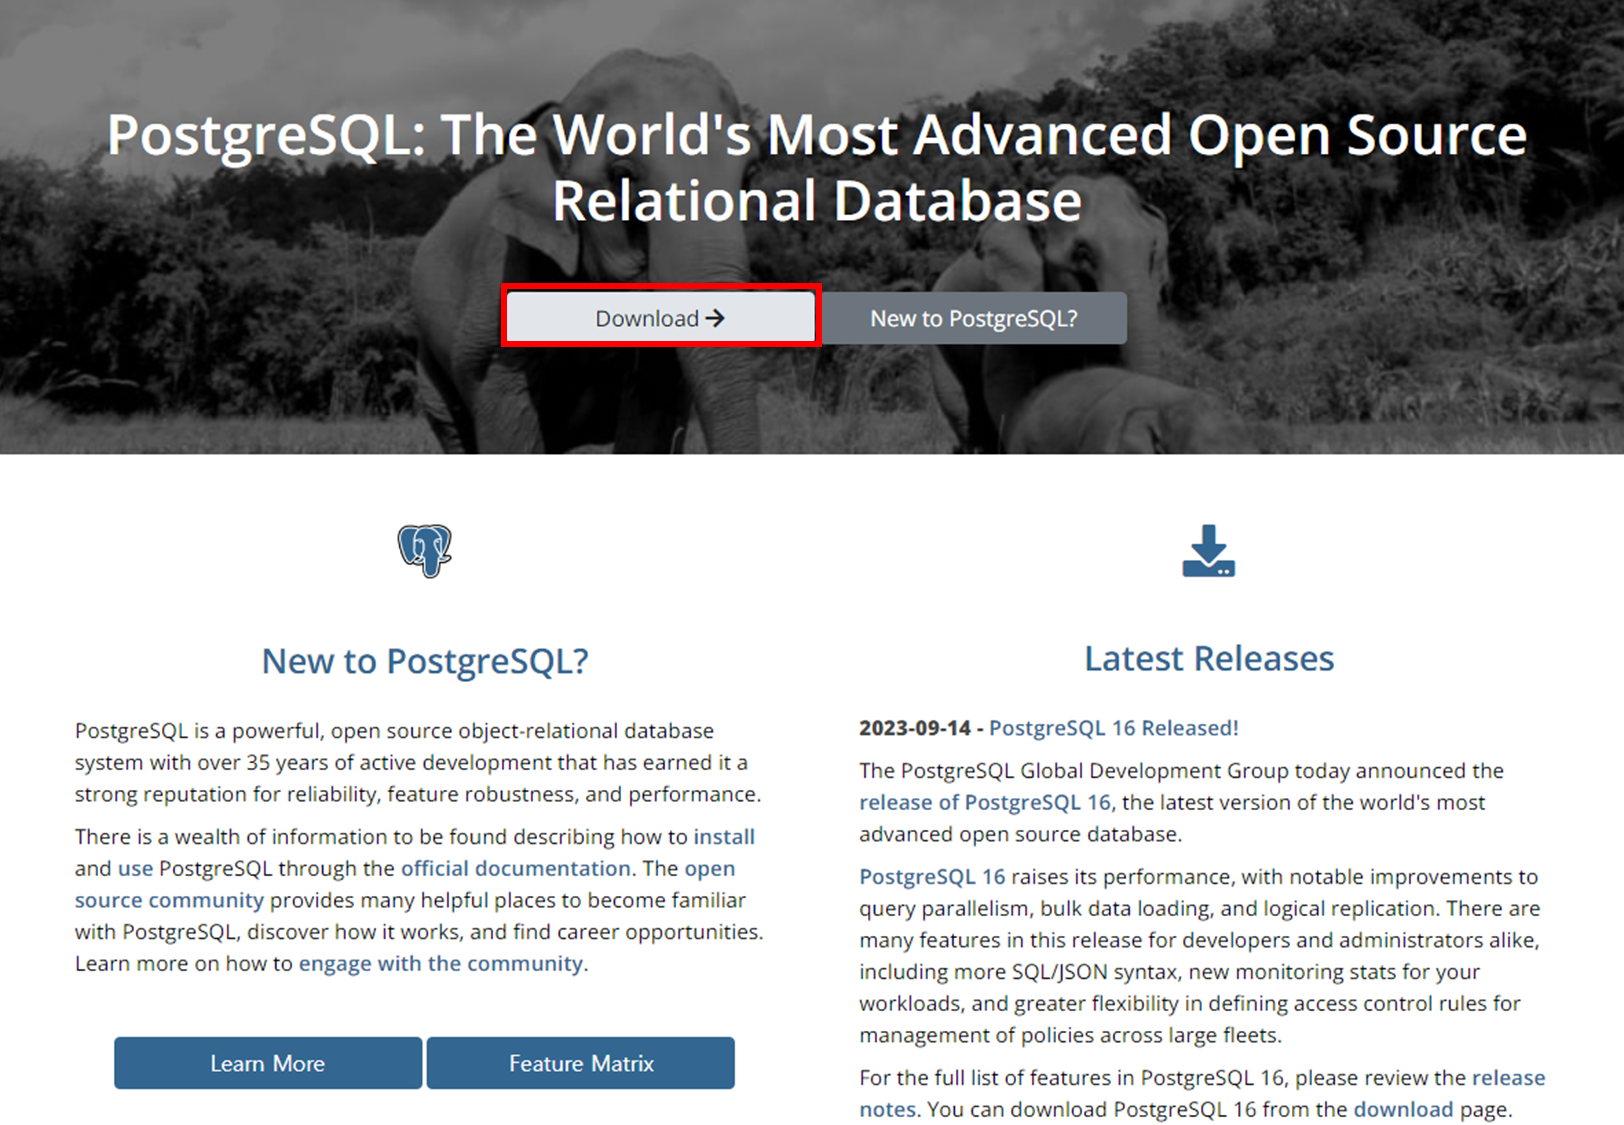Image resolution: width=1624 pixels, height=1125 pixels.
Task: Click the PostgreSQL elephant logo icon
Action: point(425,550)
